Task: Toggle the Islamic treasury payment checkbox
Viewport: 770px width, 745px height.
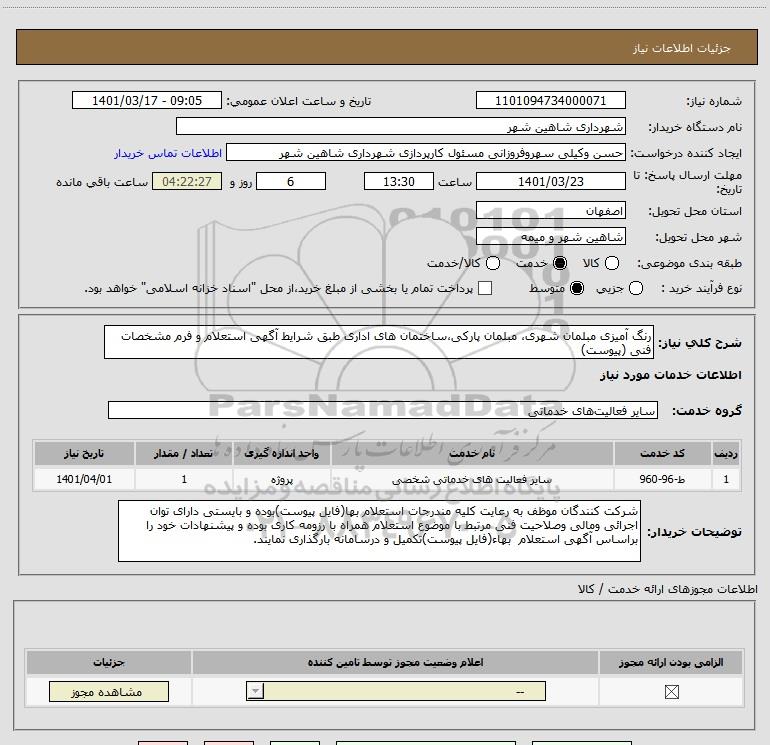Action: coord(485,288)
